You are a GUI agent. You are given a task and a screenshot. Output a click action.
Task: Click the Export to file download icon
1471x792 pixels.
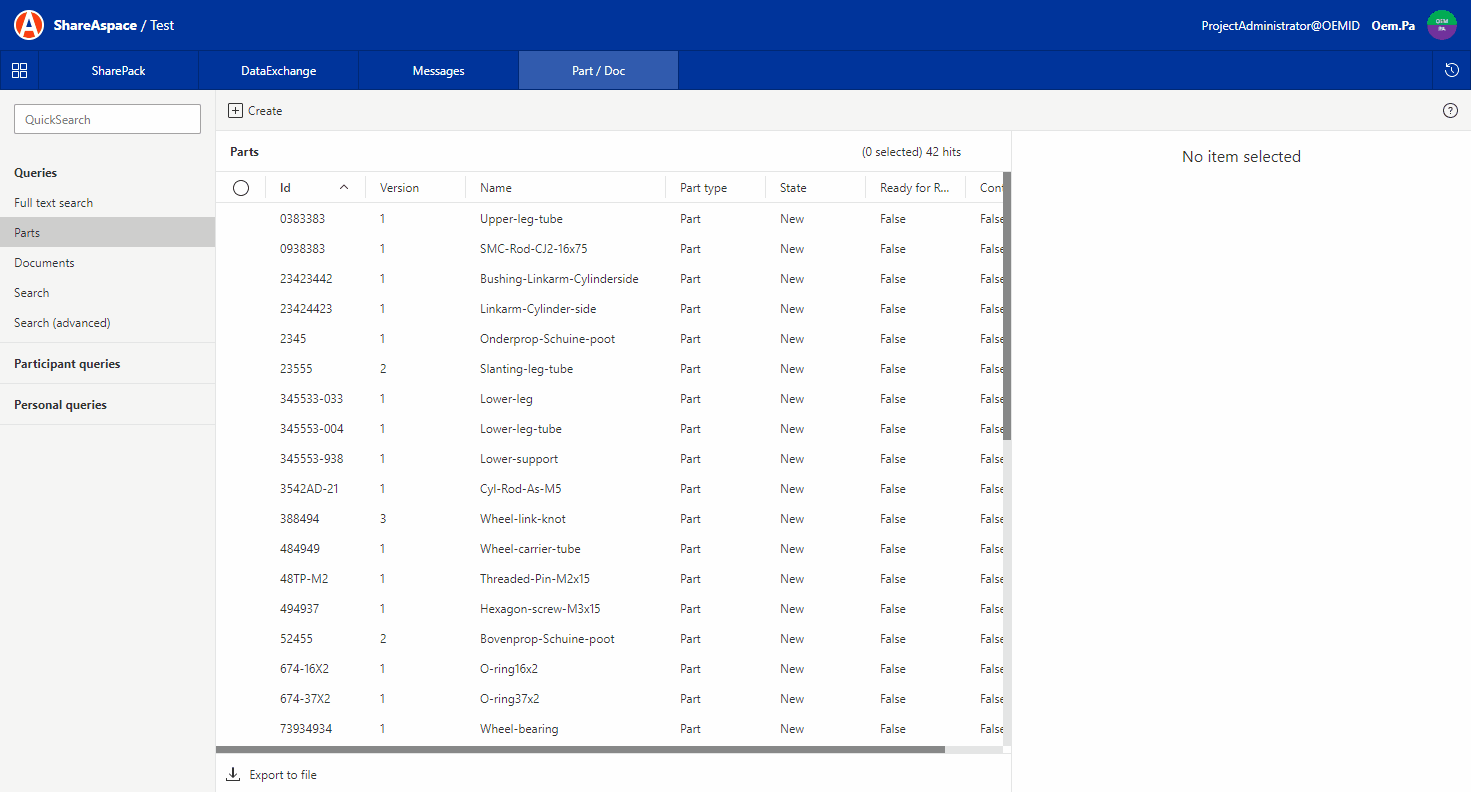point(233,774)
